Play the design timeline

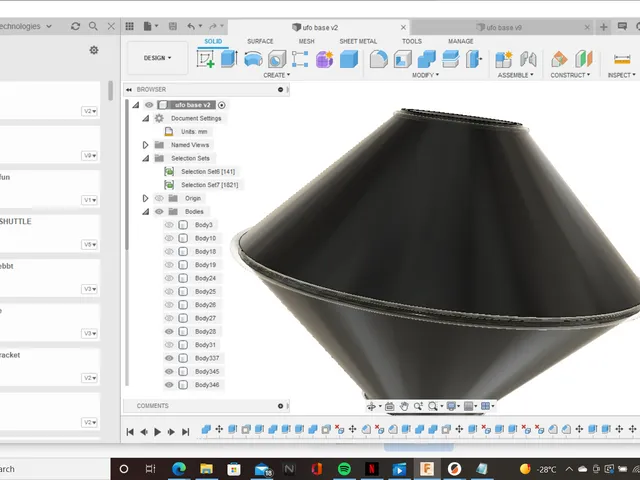(x=158, y=432)
